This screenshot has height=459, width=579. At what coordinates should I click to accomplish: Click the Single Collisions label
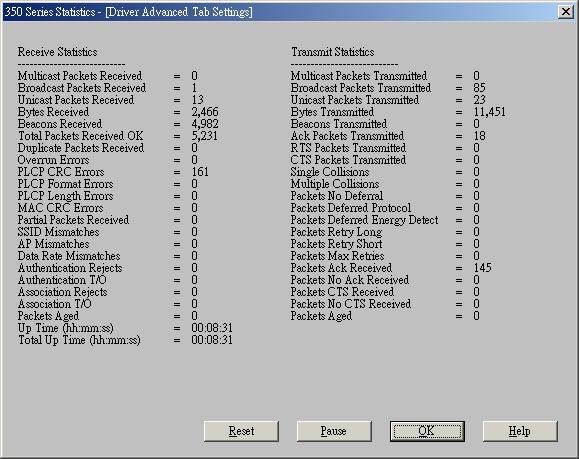tap(330, 172)
